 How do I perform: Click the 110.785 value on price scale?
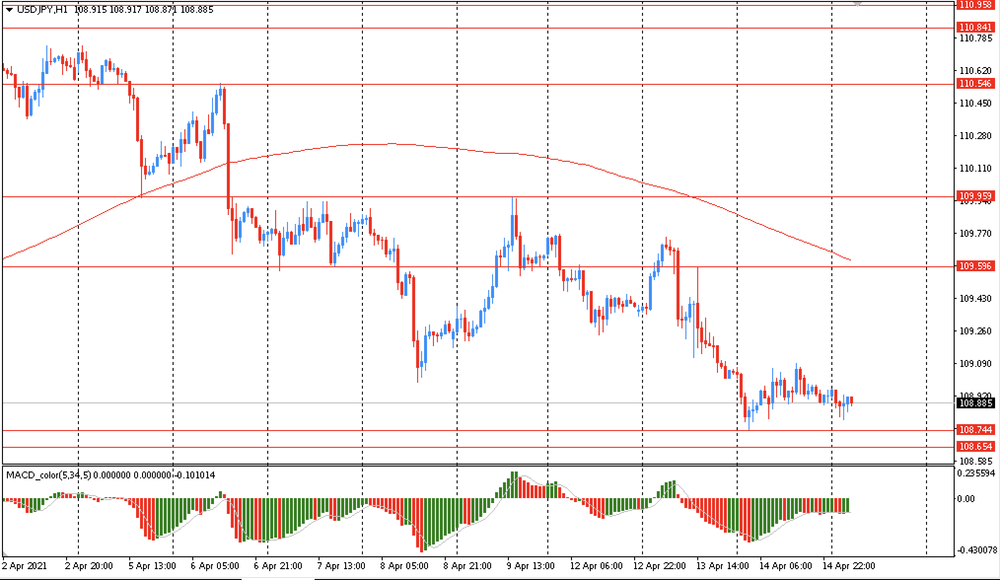[976, 38]
